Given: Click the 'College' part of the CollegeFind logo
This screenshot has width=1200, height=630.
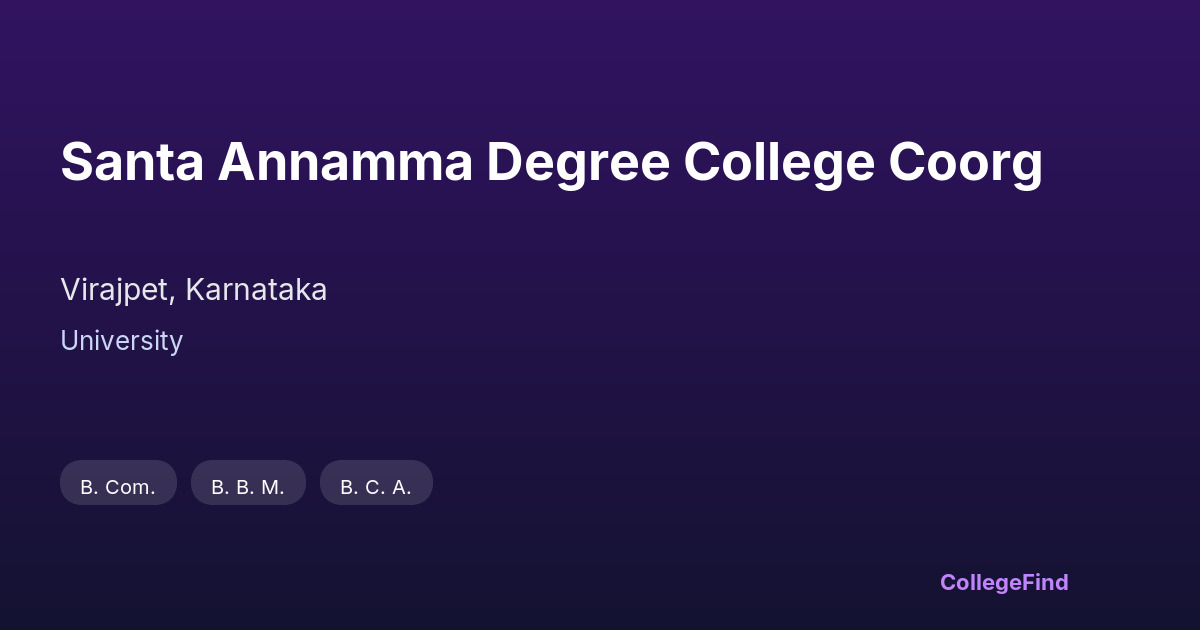Looking at the screenshot, I should [979, 582].
